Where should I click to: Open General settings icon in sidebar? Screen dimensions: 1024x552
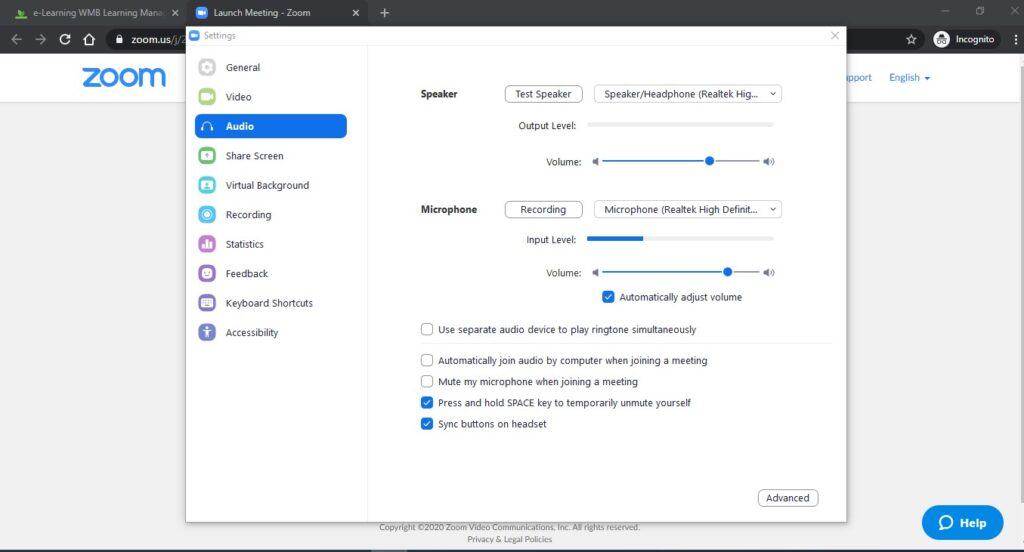(207, 67)
